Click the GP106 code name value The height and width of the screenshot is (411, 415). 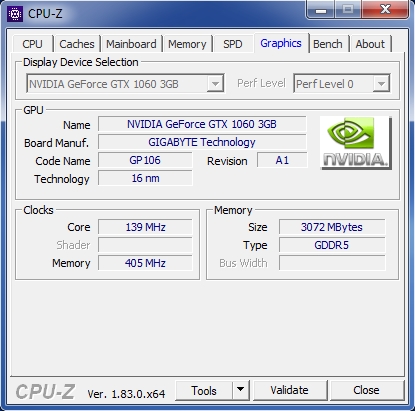coord(145,160)
